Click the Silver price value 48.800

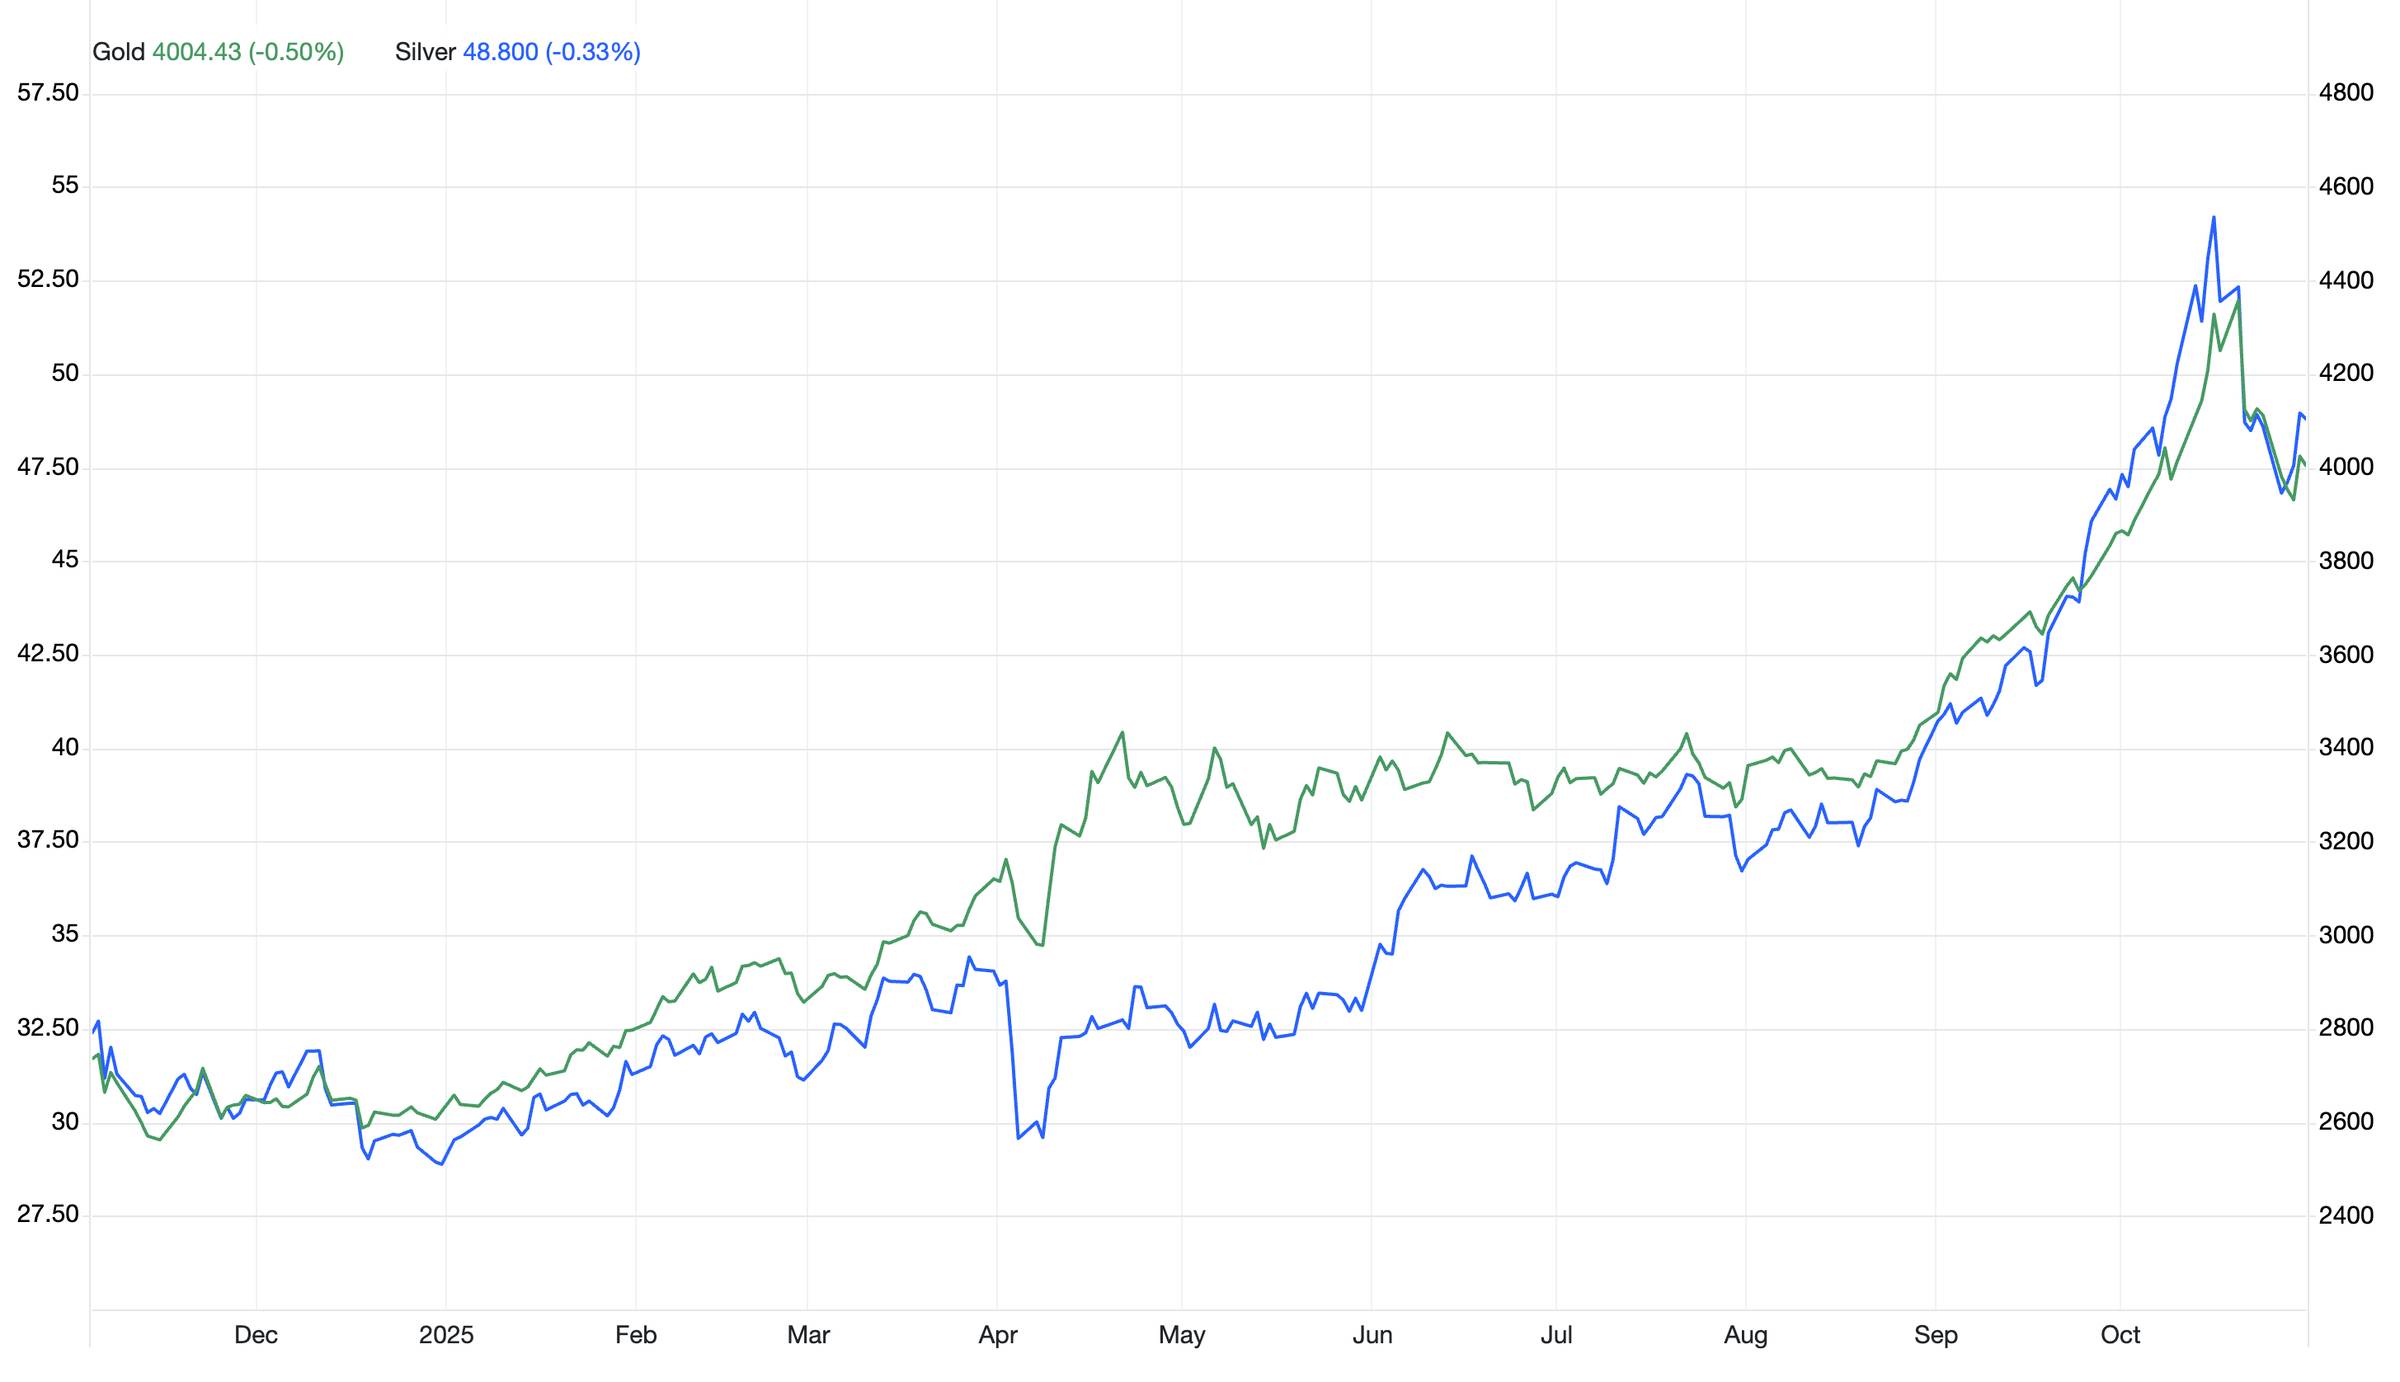500,52
